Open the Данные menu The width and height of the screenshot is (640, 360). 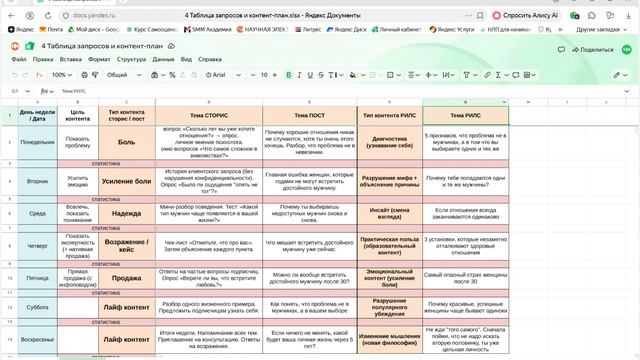(163, 60)
